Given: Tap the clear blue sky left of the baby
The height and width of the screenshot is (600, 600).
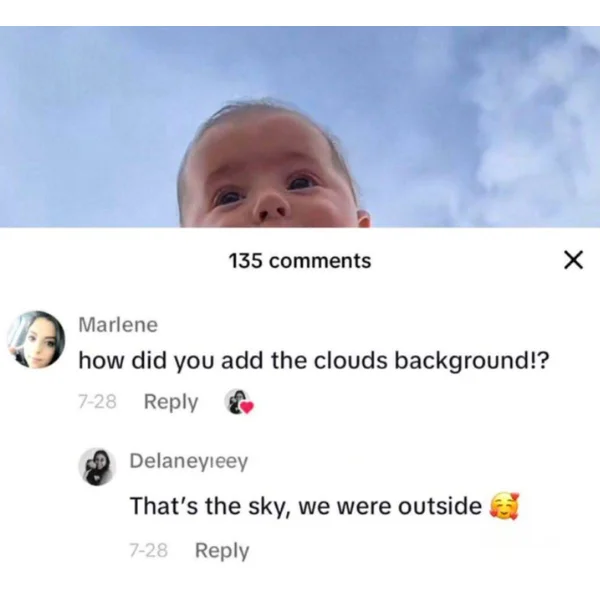Looking at the screenshot, I should pos(88,126).
